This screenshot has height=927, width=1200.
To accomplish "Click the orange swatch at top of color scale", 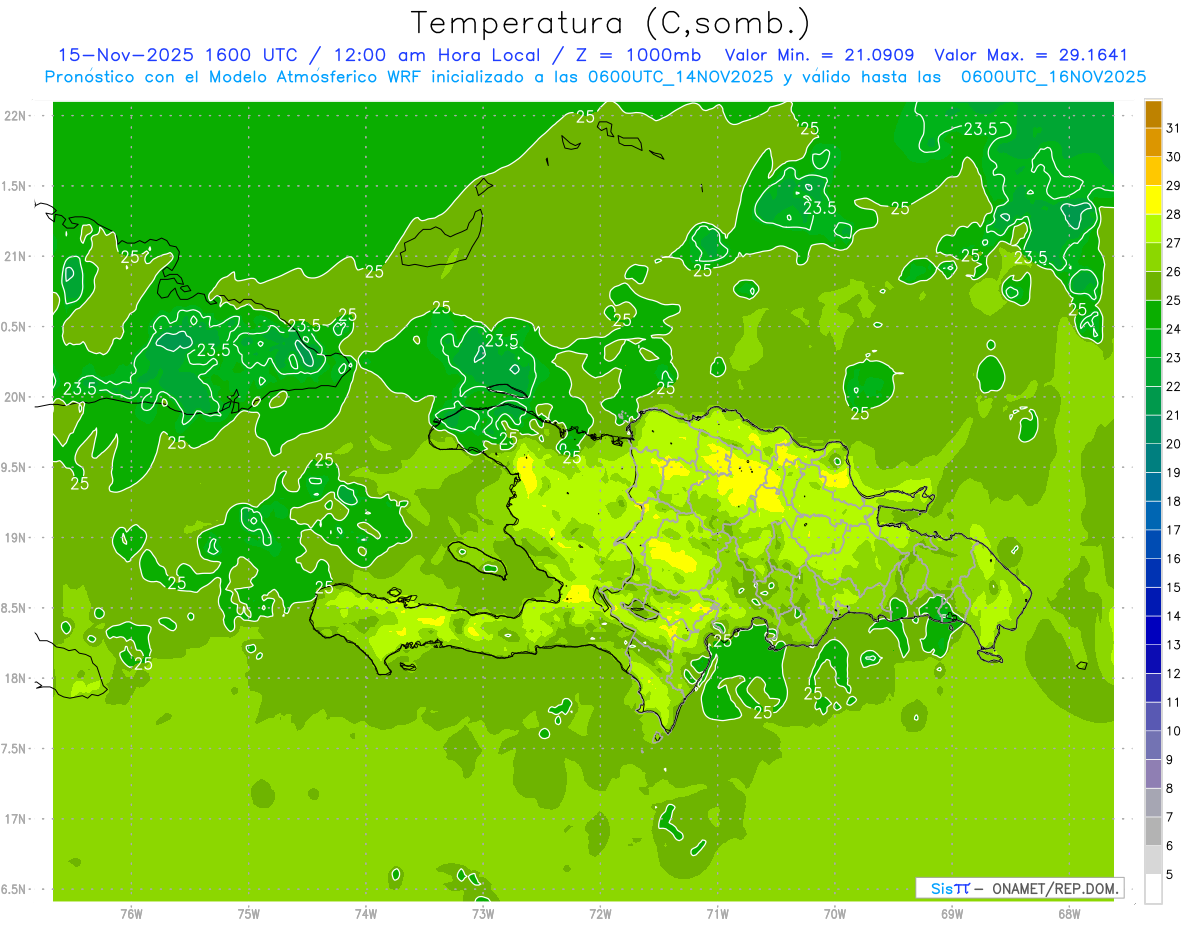I will 1153,115.
